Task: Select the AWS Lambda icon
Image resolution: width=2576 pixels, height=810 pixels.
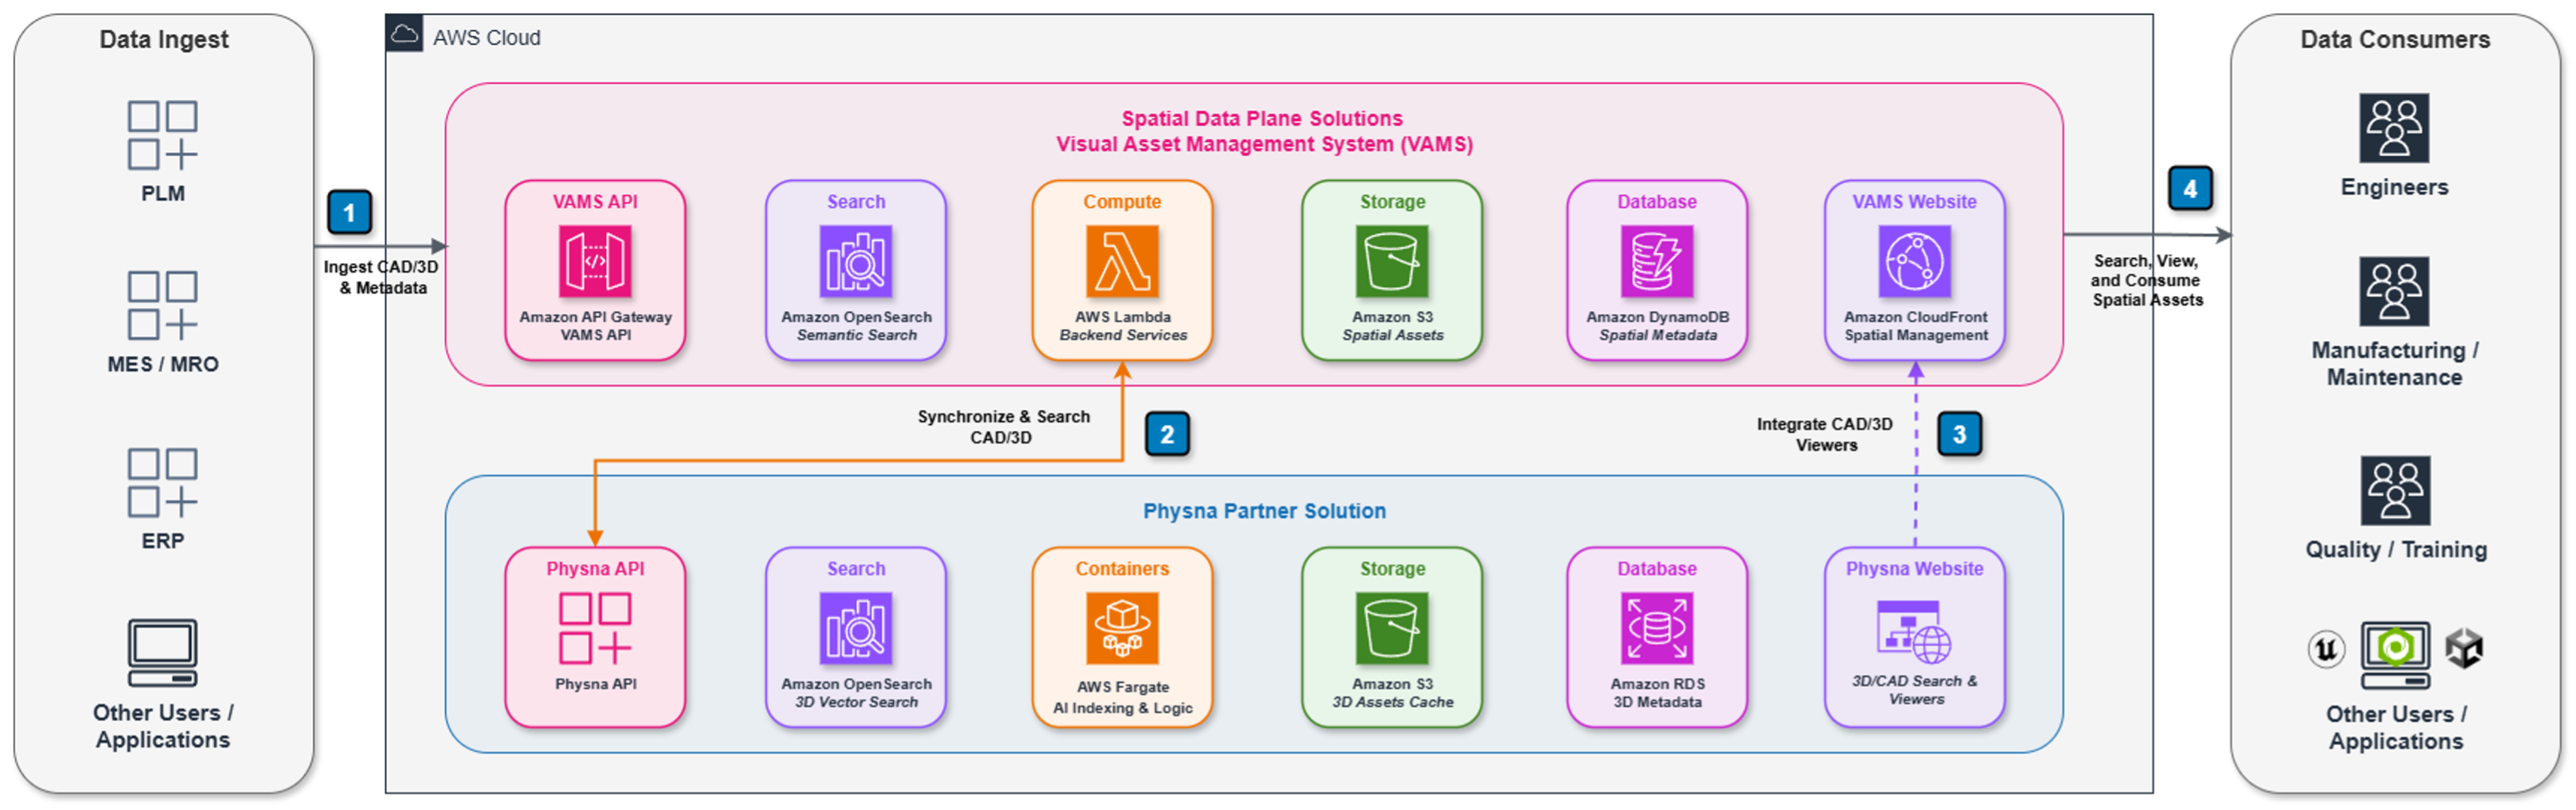Action: click(x=1122, y=262)
